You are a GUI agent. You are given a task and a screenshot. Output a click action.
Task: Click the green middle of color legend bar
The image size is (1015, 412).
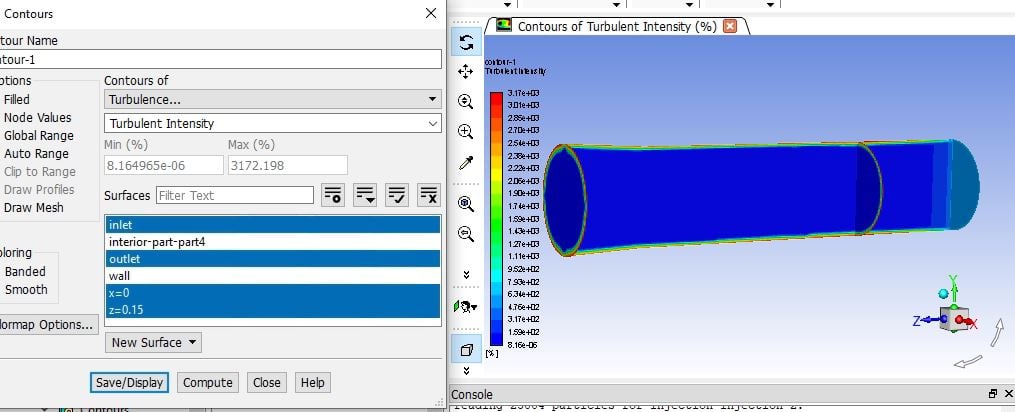[x=496, y=219]
